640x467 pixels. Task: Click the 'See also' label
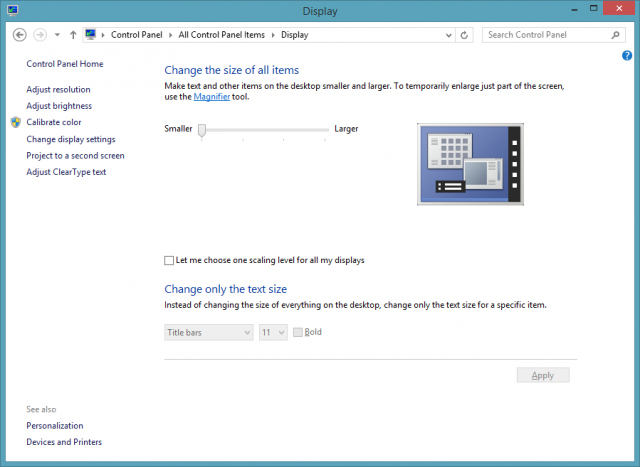coord(41,409)
